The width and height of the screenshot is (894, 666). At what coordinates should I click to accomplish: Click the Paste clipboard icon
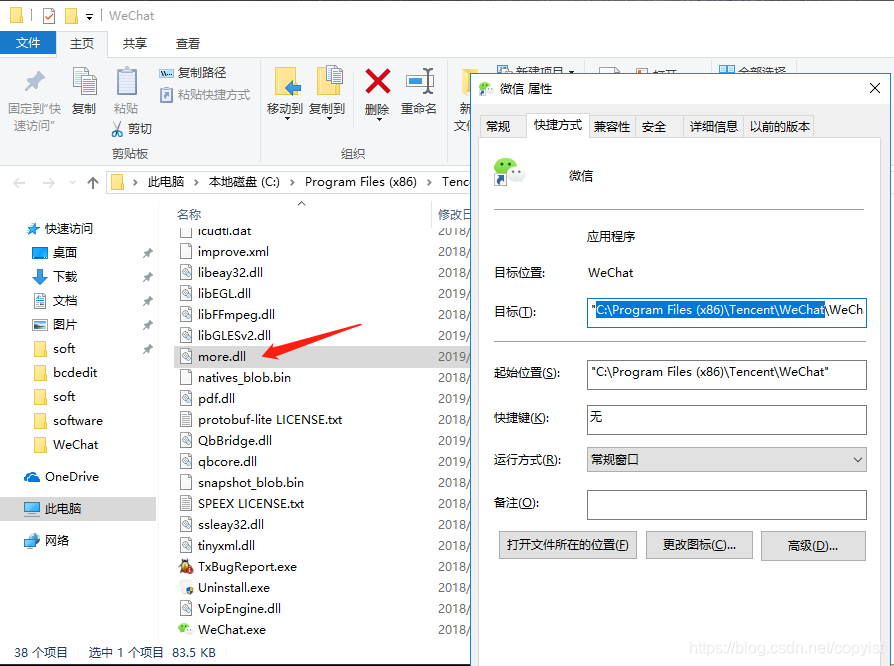click(127, 81)
